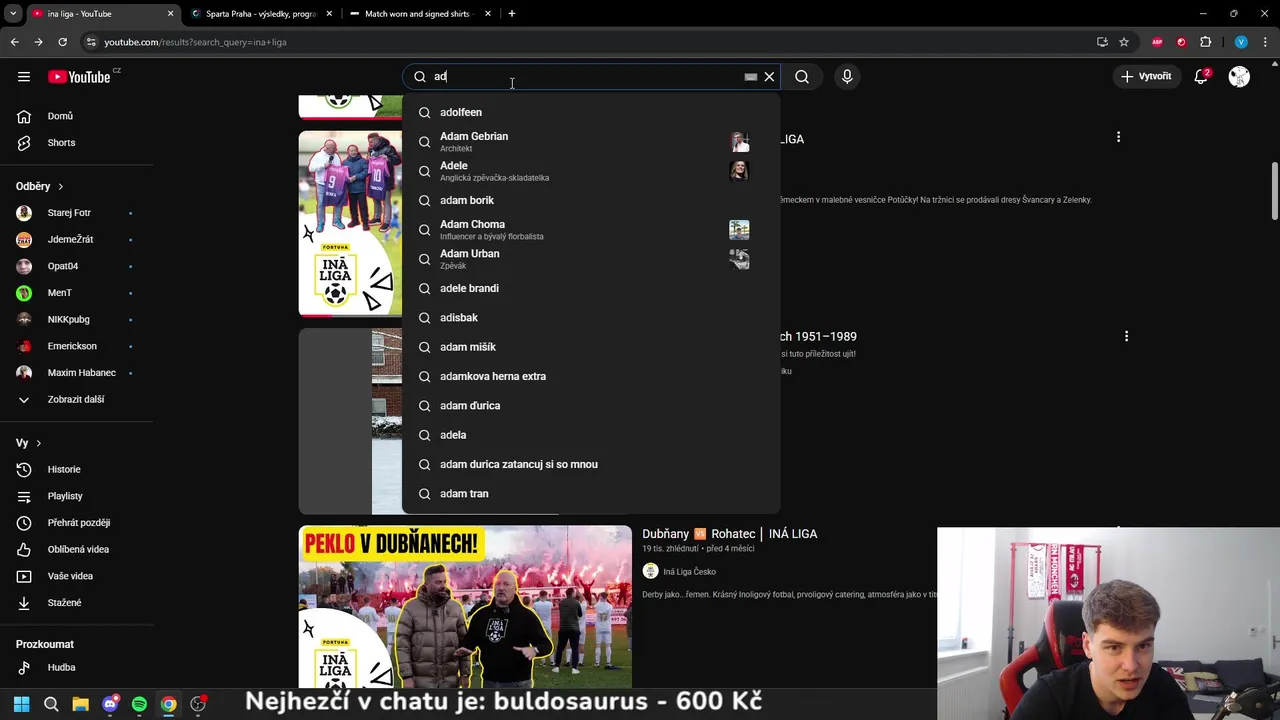Bookmark this page with the star
The image size is (1280, 720).
pyautogui.click(x=1124, y=42)
